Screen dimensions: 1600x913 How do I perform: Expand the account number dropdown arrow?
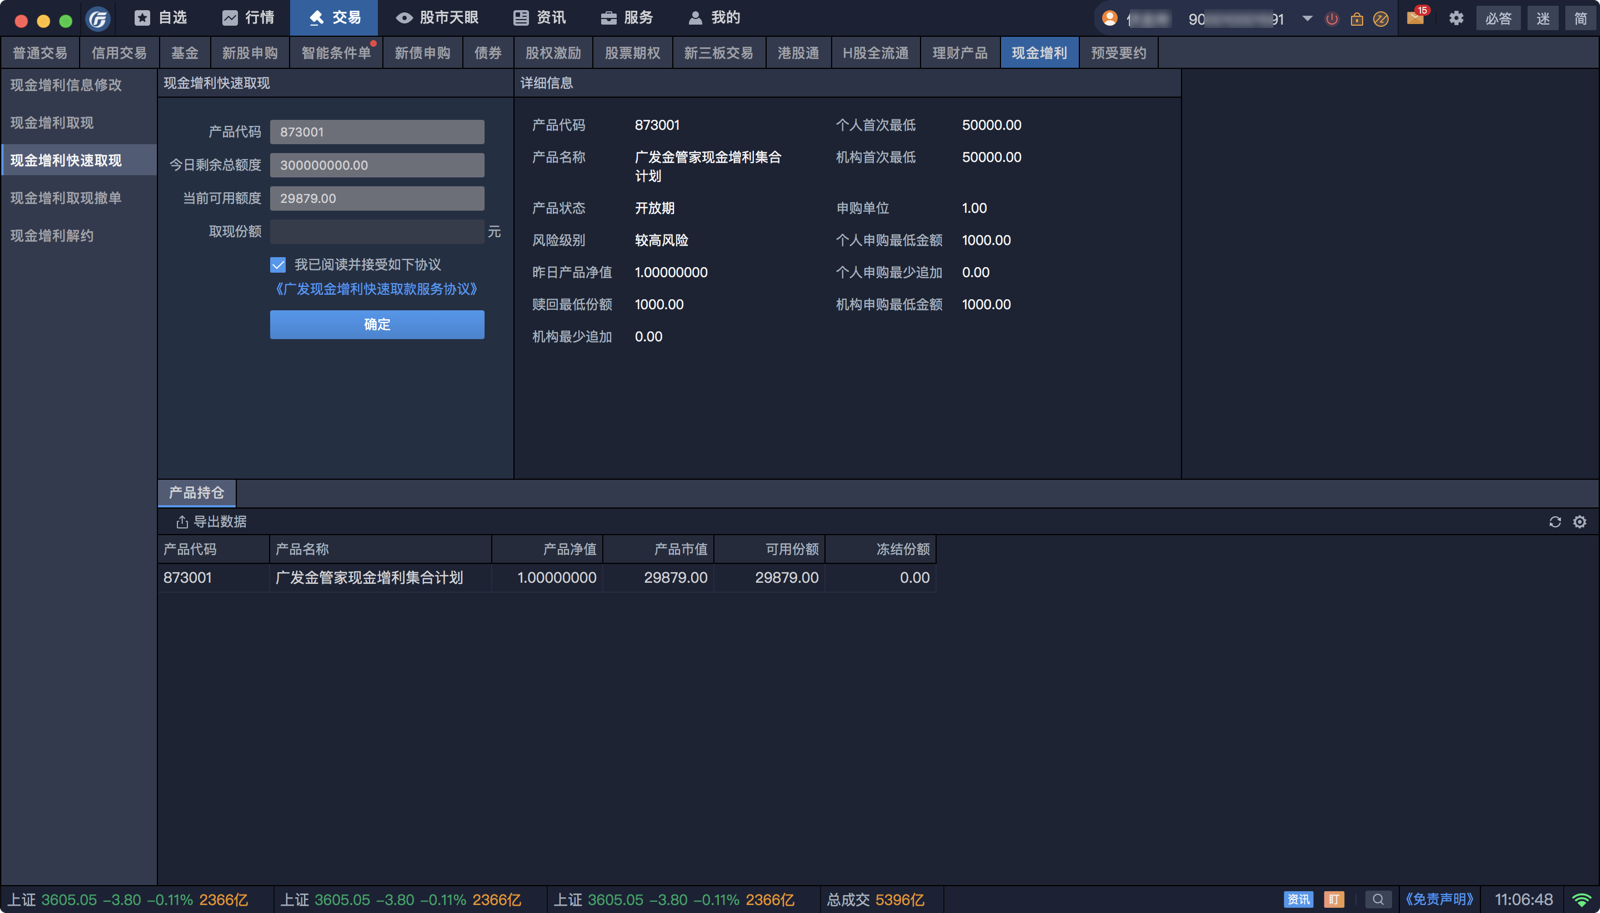tap(1307, 18)
